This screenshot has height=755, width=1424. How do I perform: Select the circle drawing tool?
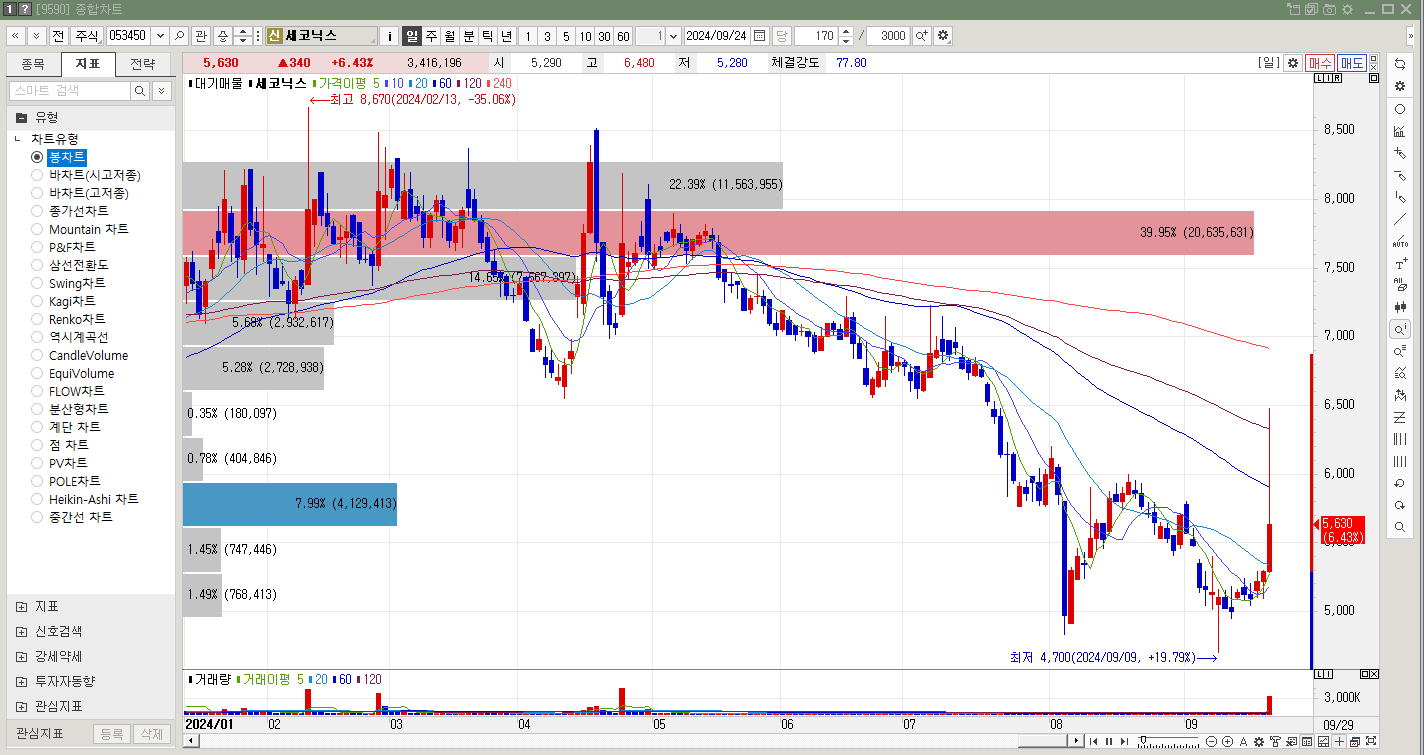click(1400, 109)
